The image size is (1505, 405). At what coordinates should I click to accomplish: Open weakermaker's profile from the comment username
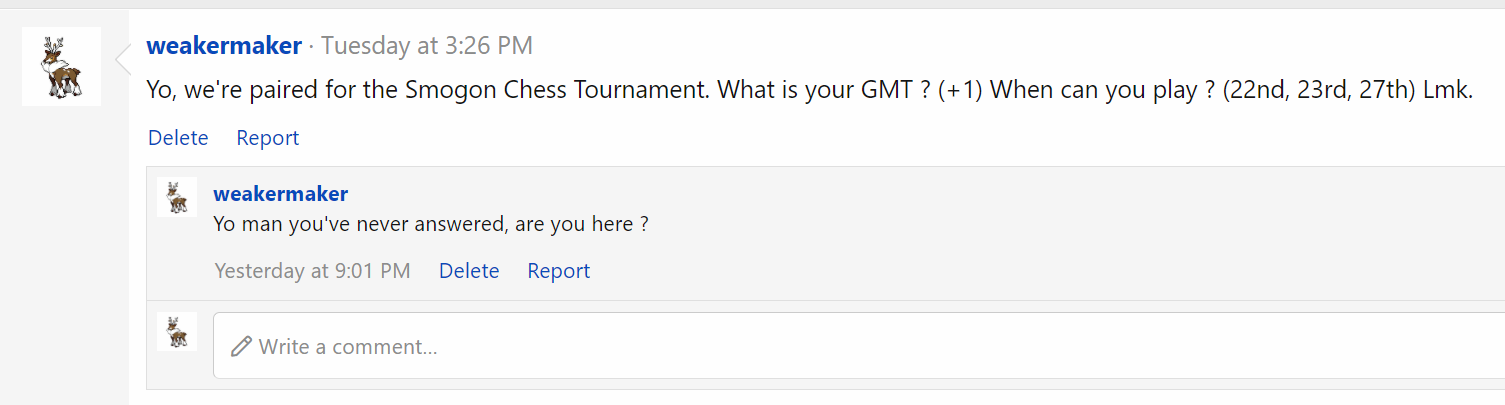point(281,194)
